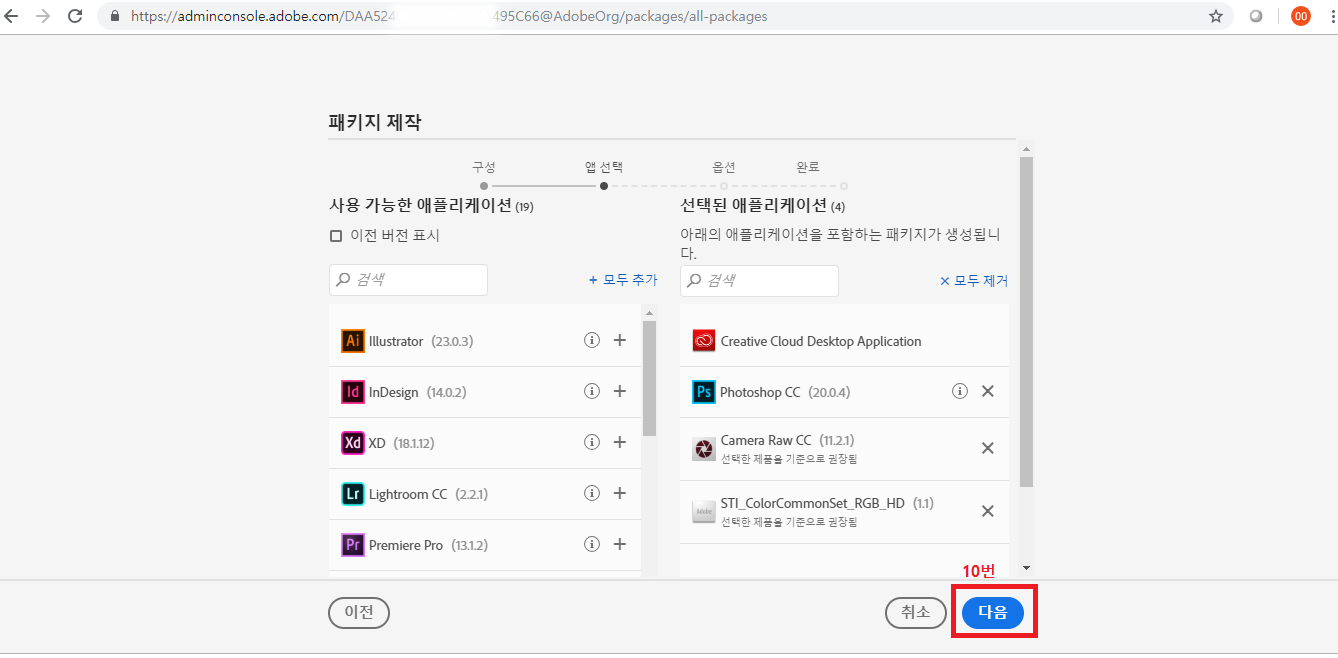Image resolution: width=1338 pixels, height=658 pixels.
Task: Add Premiere Pro with its plus icon
Action: [620, 544]
